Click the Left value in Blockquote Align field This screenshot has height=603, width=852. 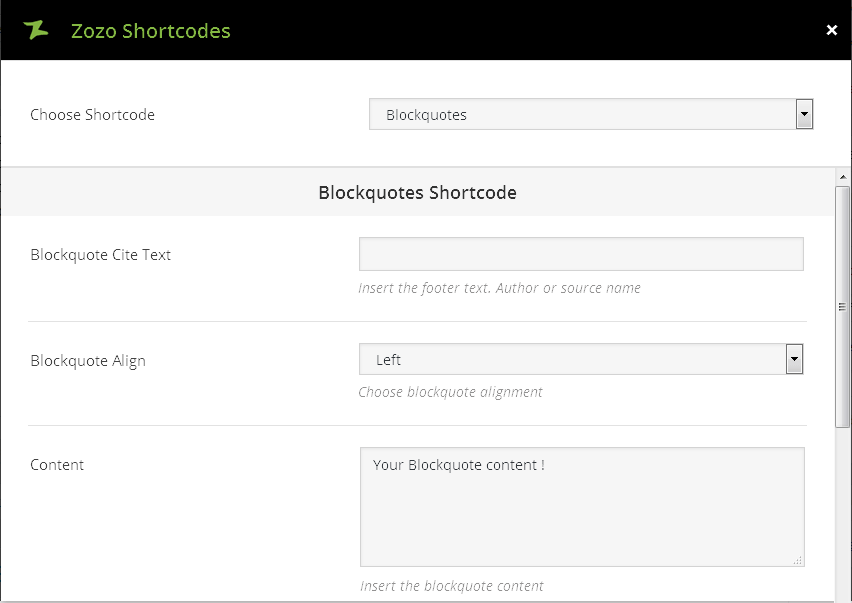click(389, 359)
